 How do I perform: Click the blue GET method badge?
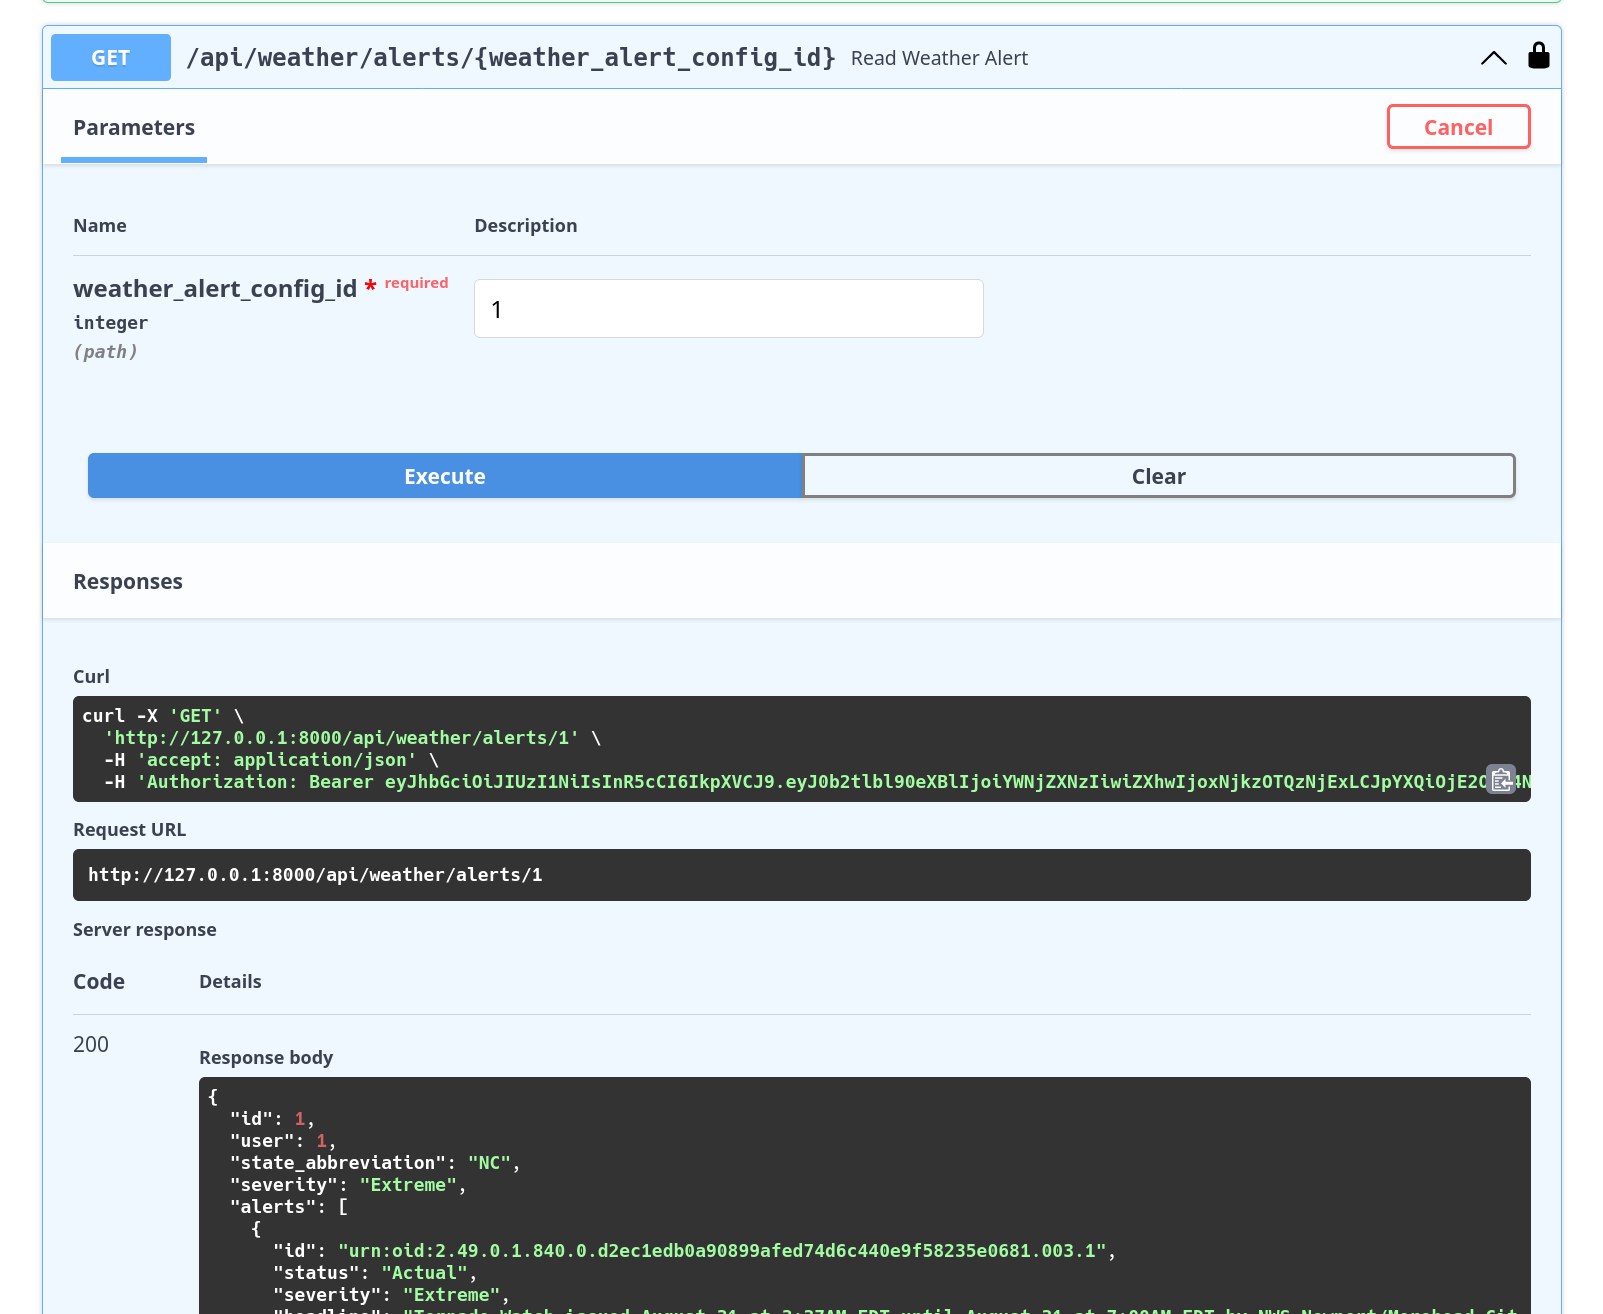click(x=111, y=57)
